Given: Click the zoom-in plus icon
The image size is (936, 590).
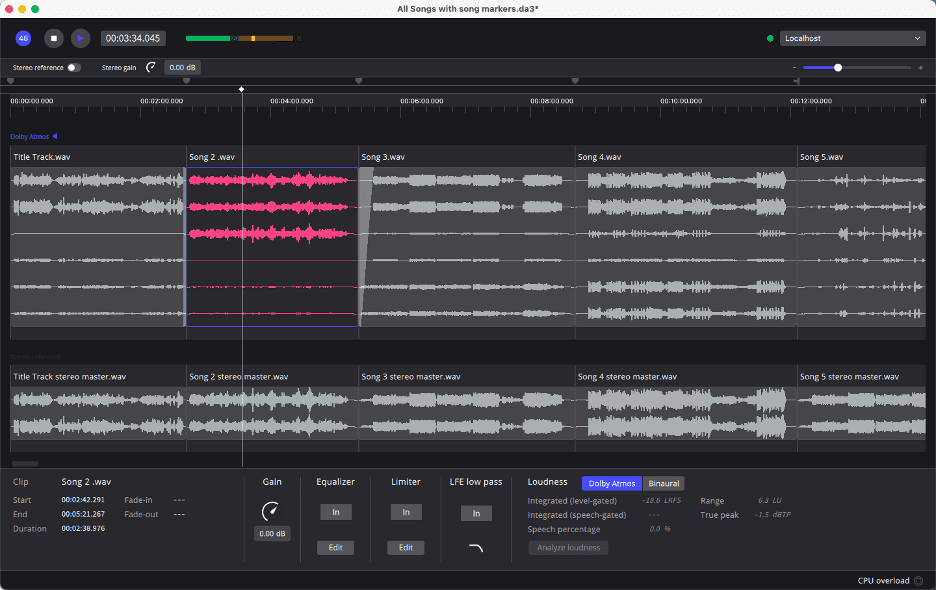Looking at the screenshot, I should click(x=920, y=68).
